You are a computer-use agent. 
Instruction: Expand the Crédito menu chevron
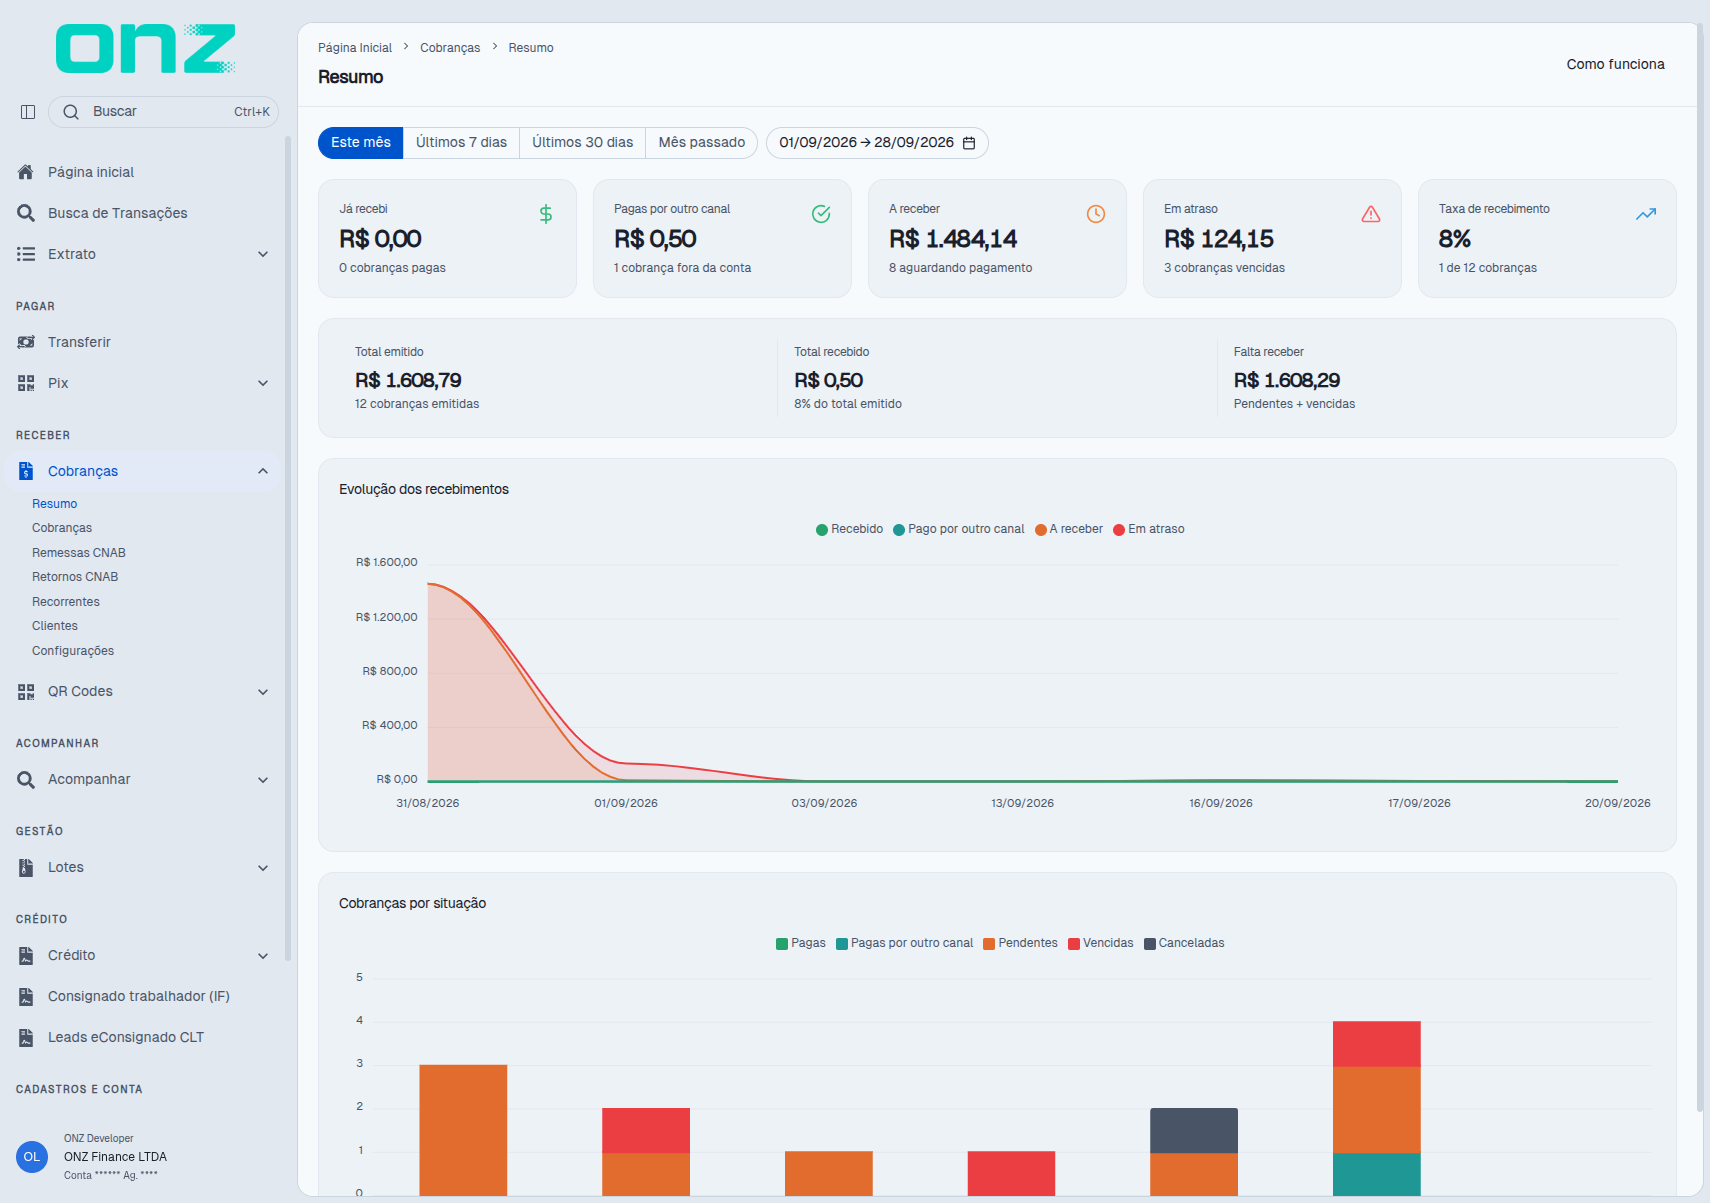point(263,955)
